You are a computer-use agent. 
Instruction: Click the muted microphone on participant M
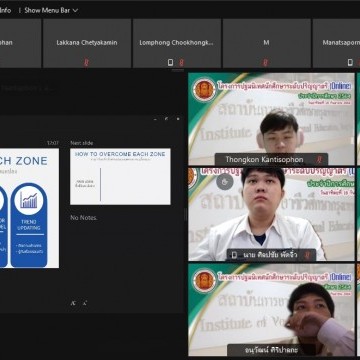(266, 62)
